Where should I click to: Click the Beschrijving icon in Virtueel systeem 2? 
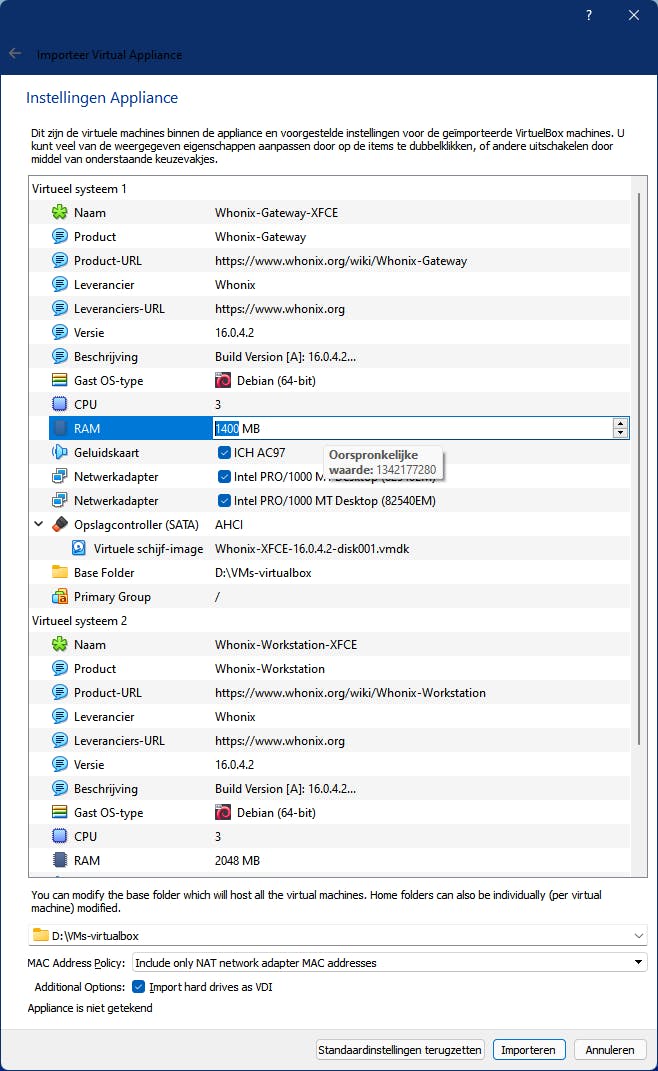tap(60, 788)
